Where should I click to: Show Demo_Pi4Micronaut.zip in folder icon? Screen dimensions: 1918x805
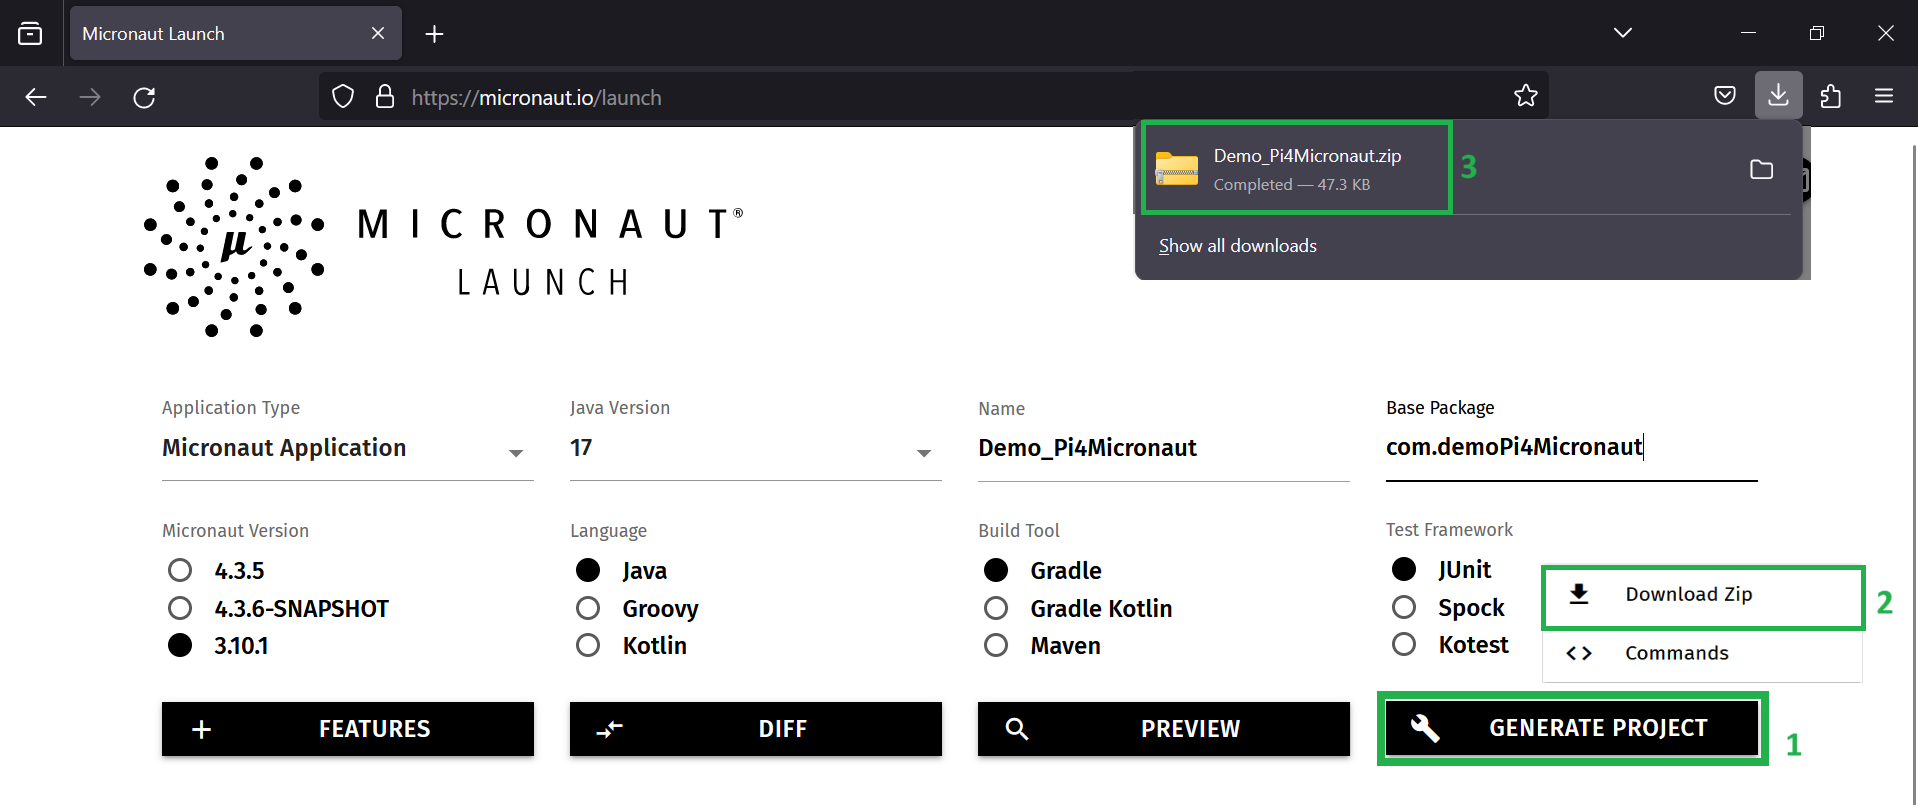(x=1762, y=169)
